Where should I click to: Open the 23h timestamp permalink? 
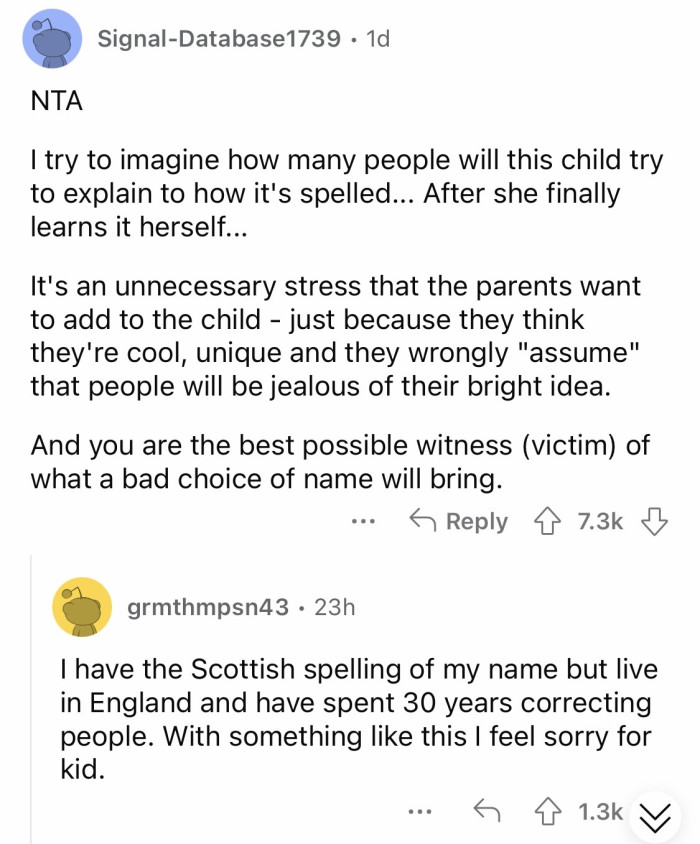(335, 607)
